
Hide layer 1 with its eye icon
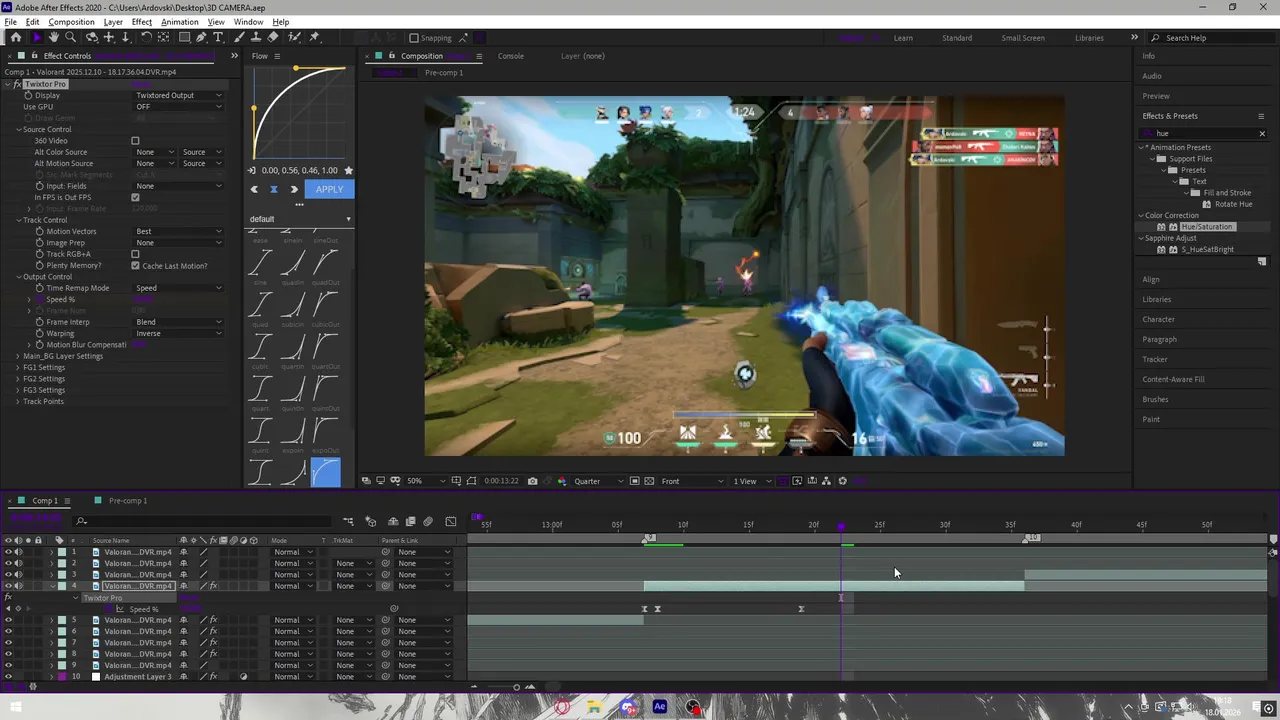(8, 552)
